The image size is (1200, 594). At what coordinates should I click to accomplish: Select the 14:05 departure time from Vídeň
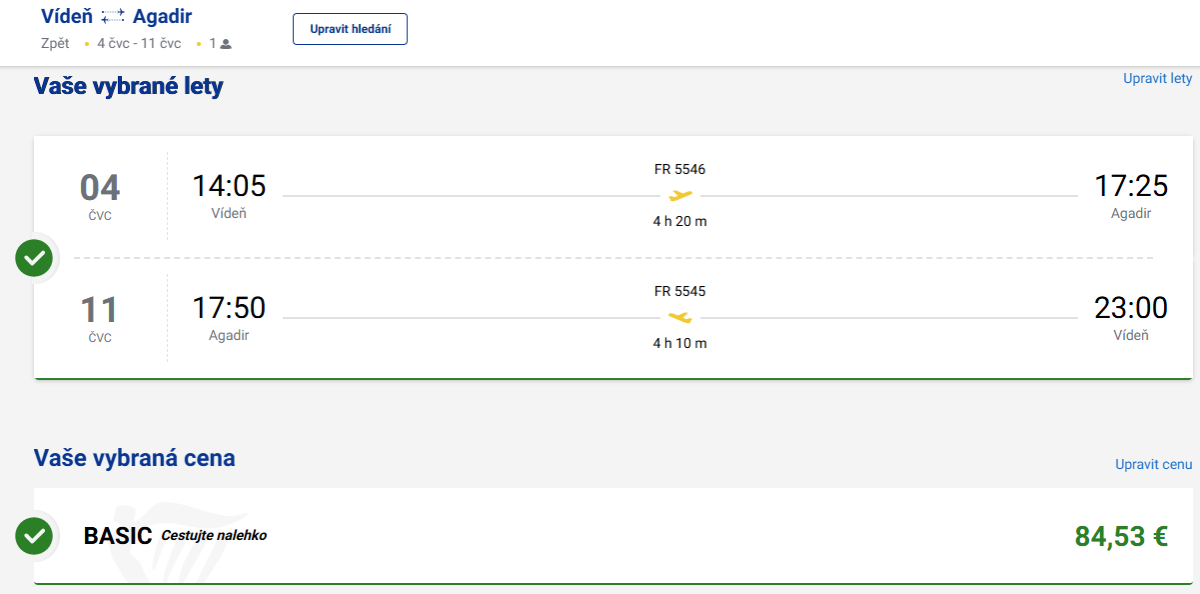[229, 186]
